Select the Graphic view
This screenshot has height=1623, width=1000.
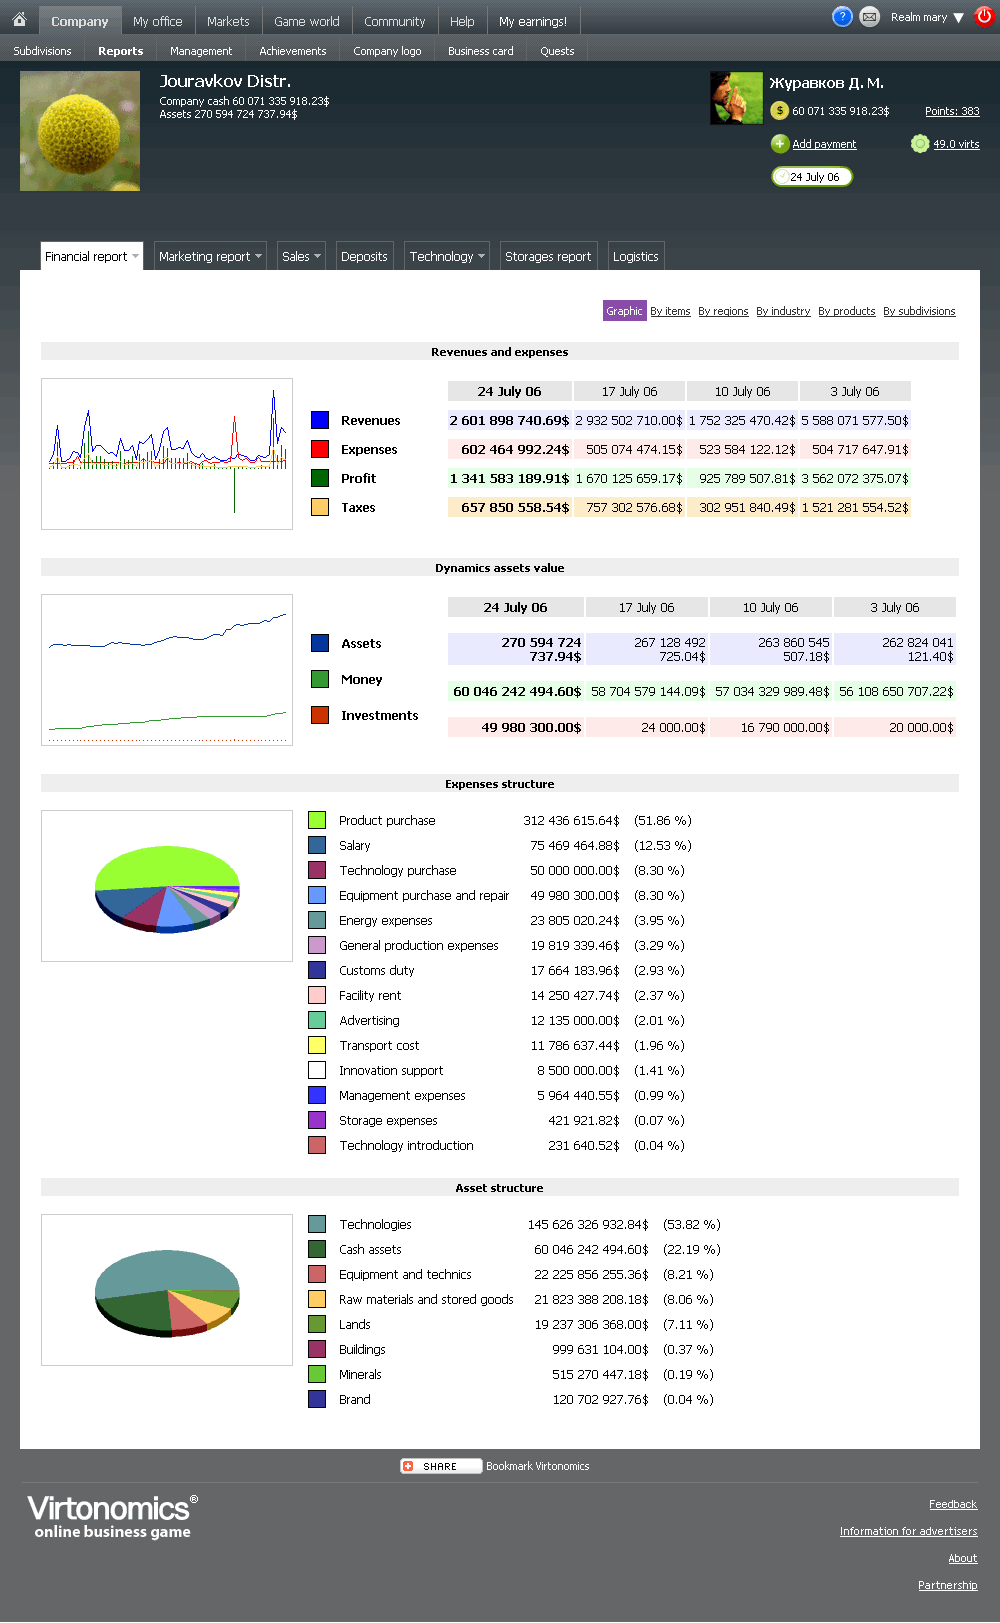coord(624,311)
